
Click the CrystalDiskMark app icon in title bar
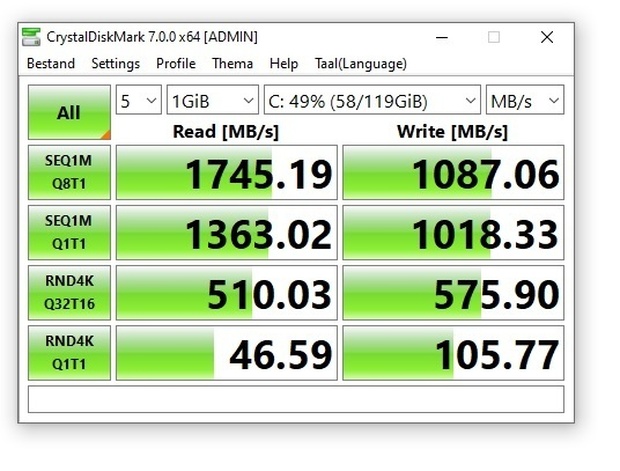click(x=31, y=37)
